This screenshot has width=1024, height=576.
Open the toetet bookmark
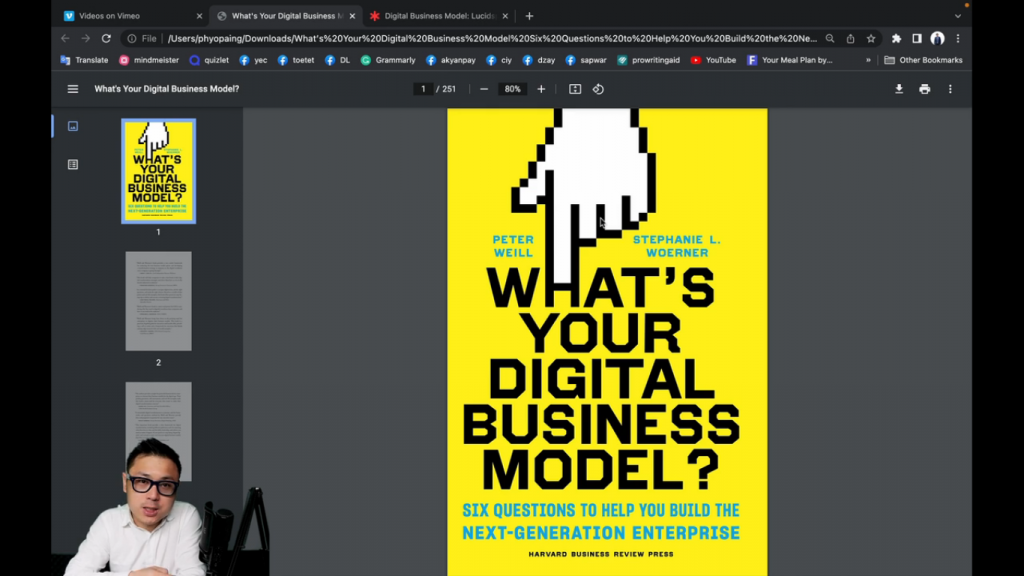pos(296,60)
